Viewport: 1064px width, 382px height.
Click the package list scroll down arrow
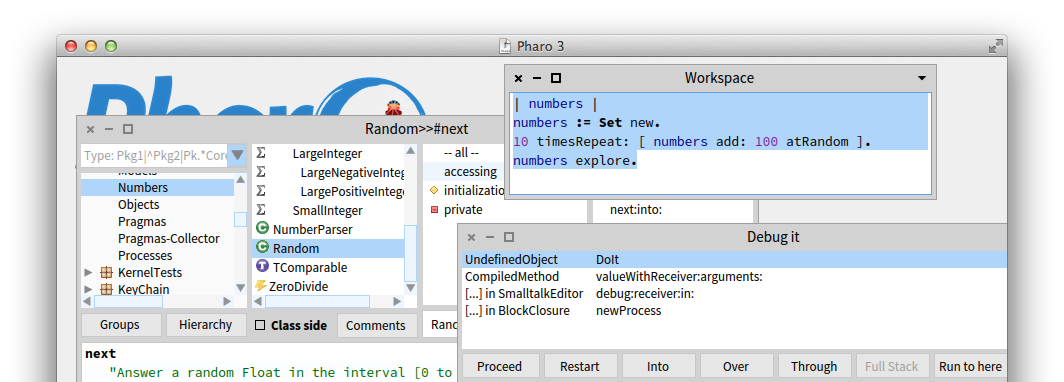240,288
